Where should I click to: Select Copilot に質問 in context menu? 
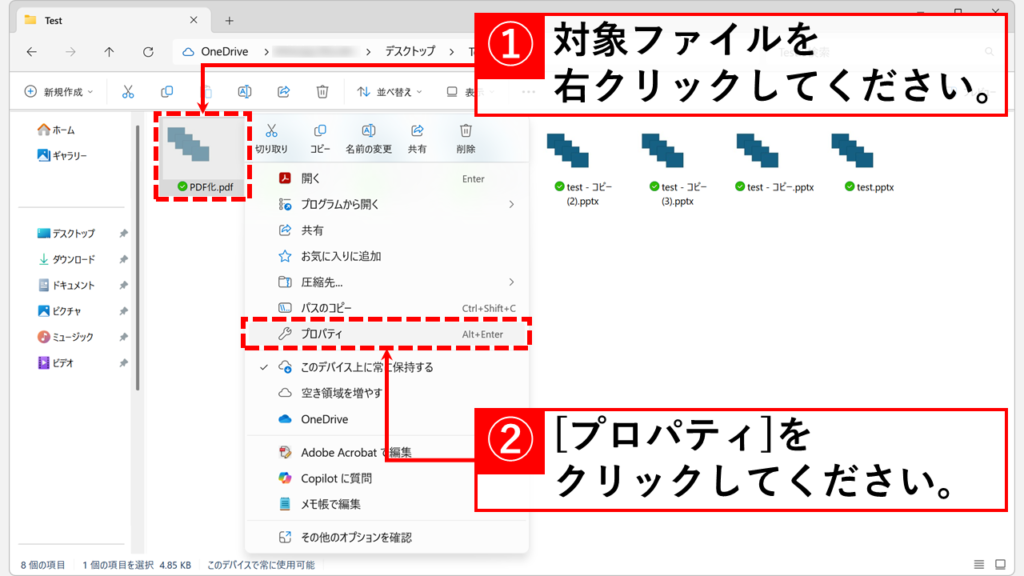coord(387,478)
